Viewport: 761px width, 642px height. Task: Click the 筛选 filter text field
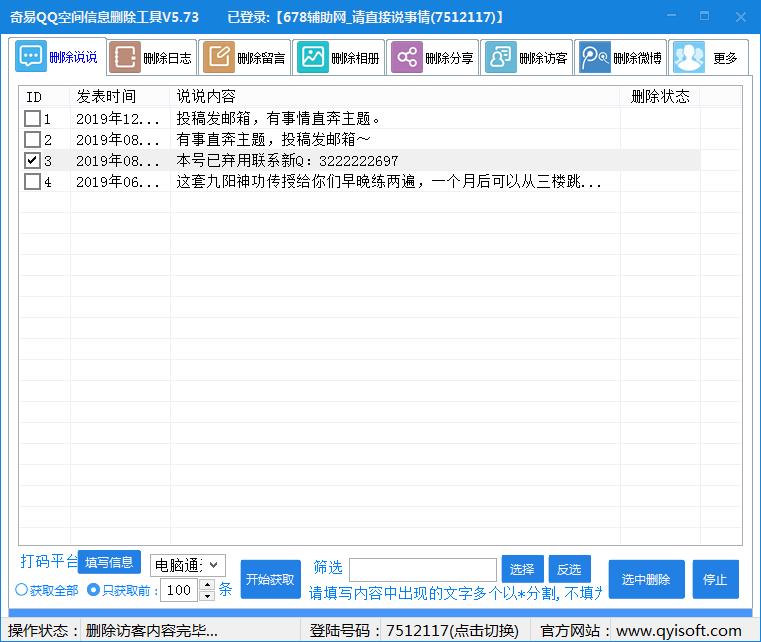(423, 569)
